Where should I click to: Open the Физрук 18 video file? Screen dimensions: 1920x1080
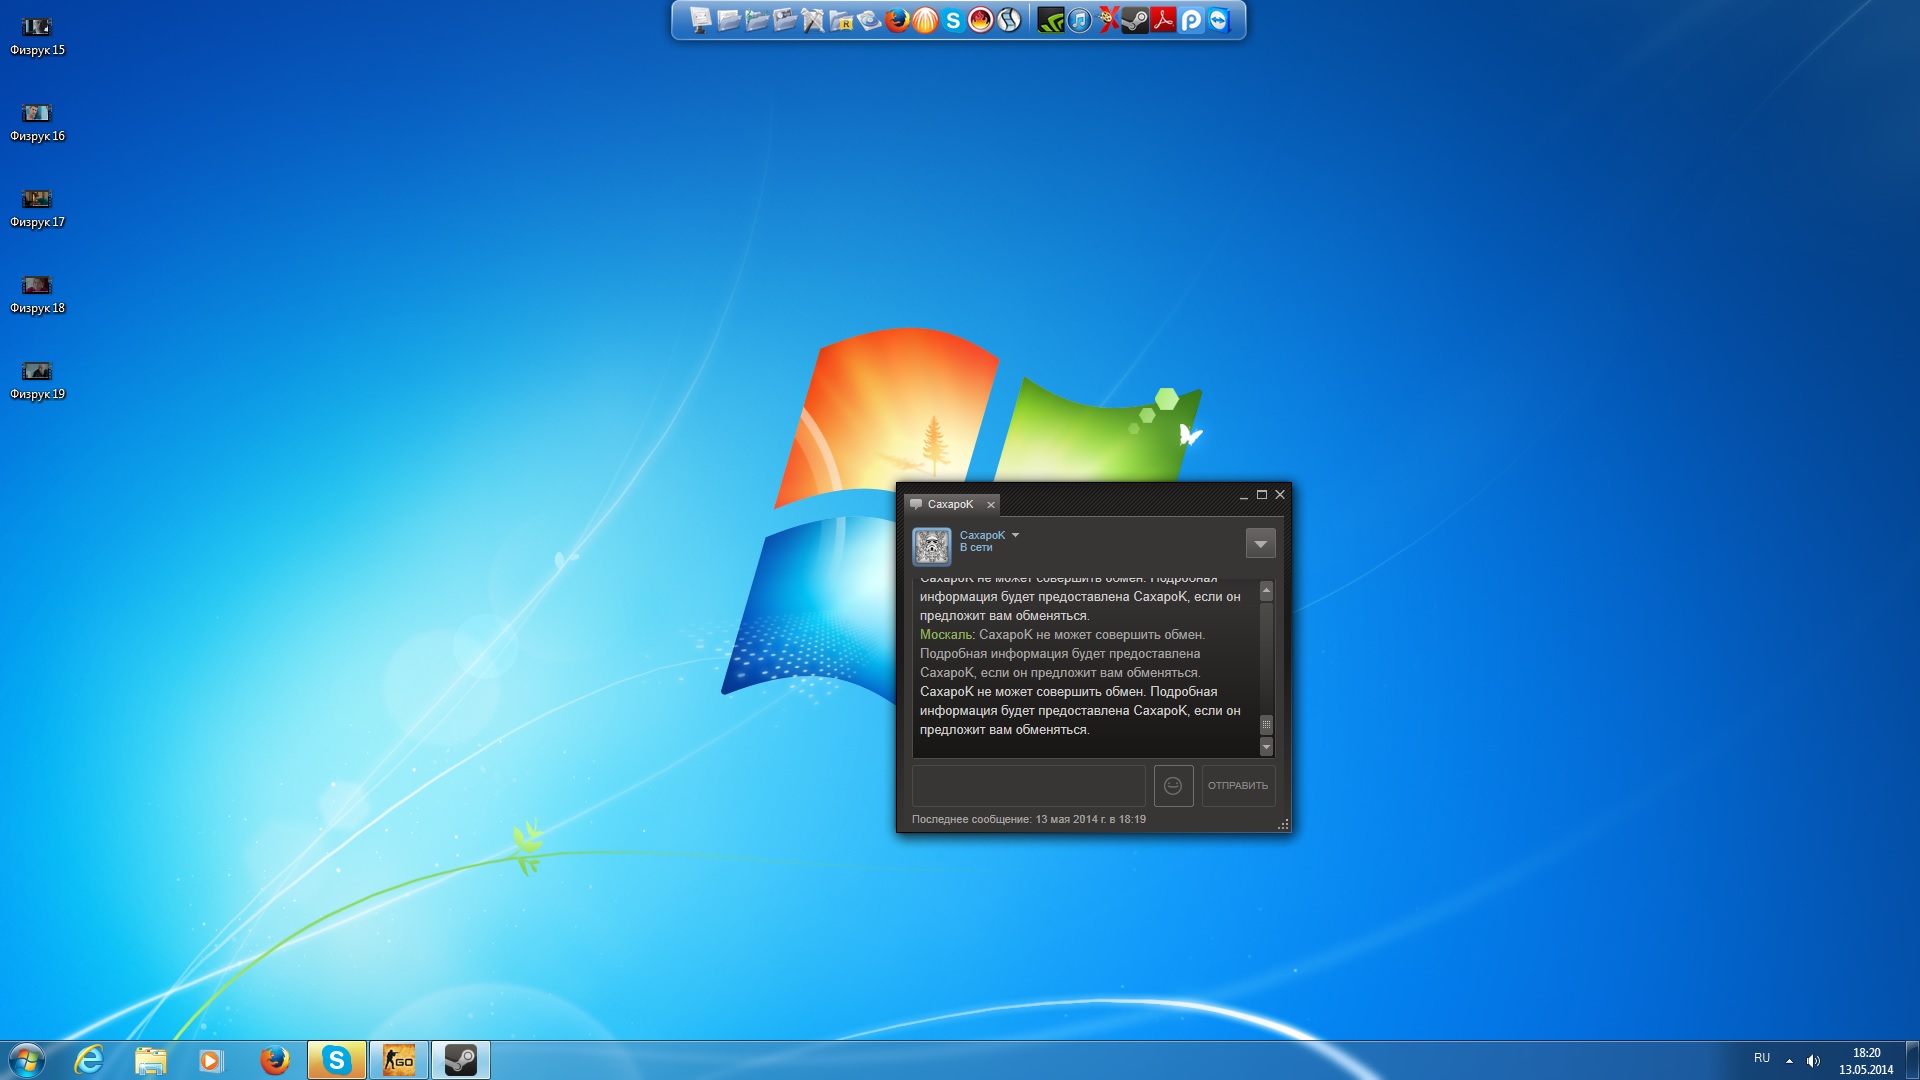tap(37, 294)
